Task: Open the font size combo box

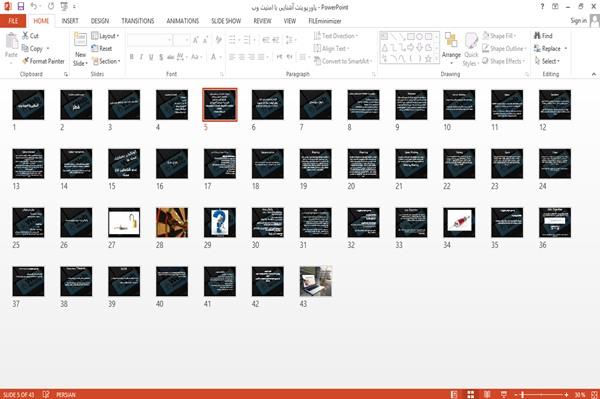Action: click(181, 40)
